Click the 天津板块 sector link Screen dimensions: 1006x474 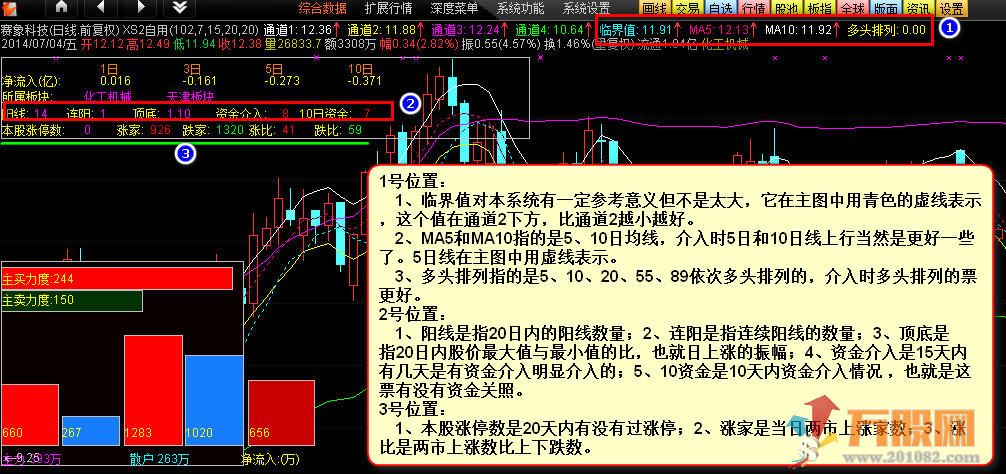pos(190,97)
